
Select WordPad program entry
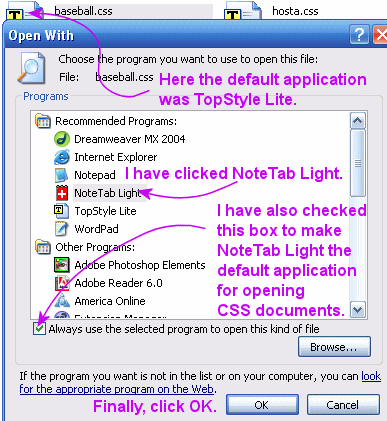(96, 229)
